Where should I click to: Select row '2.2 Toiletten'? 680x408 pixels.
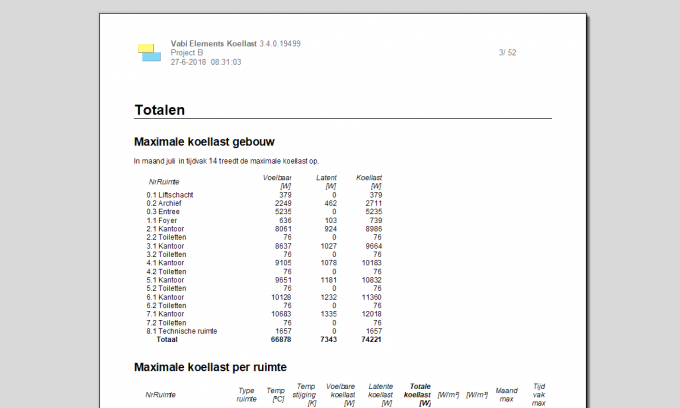tap(264, 237)
